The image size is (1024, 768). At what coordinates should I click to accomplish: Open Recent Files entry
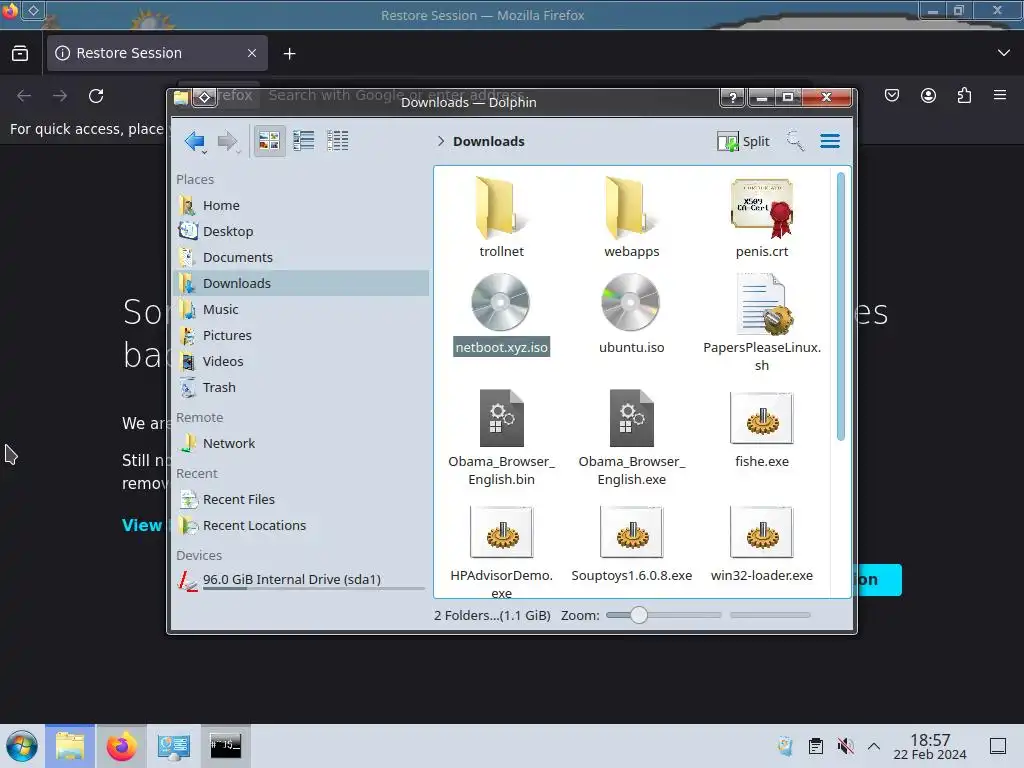point(302,500)
